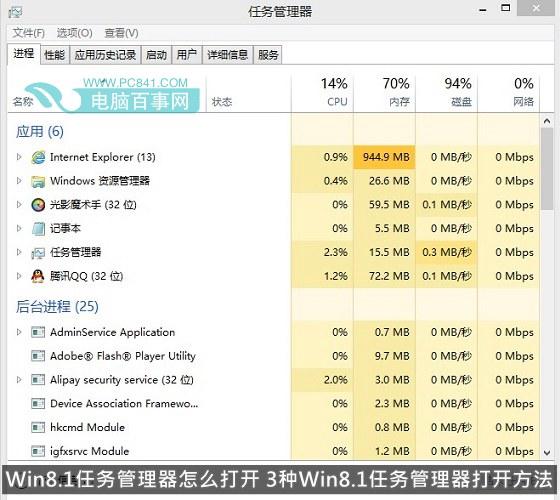Viewport: 560px width, 500px height.
Task: Click the 腾讯QQ penguin icon
Action: tap(38, 276)
